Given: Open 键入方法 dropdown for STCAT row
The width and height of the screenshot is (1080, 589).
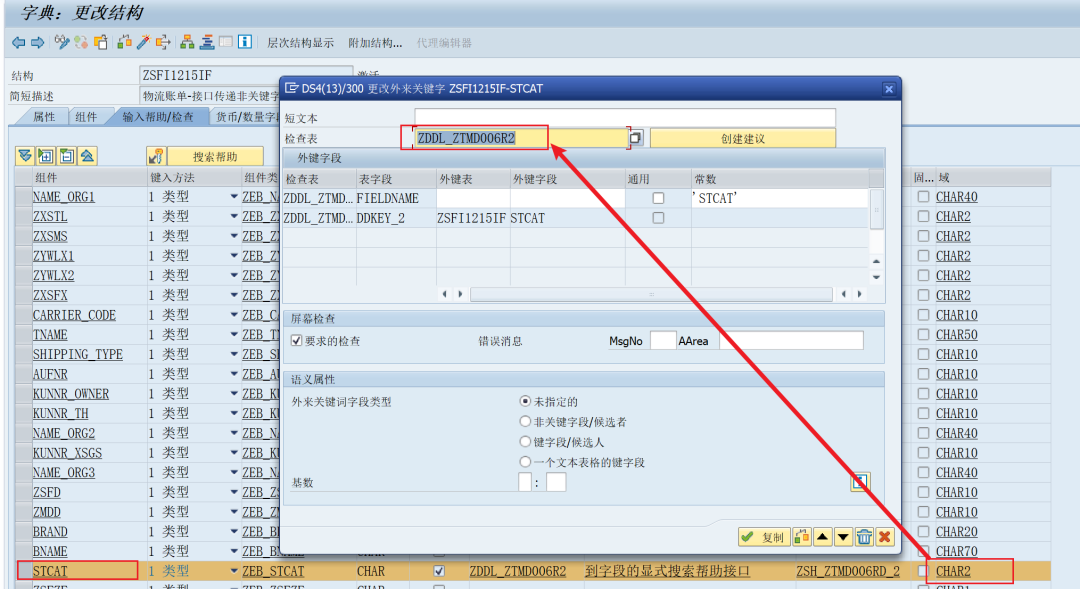Looking at the screenshot, I should [233, 571].
